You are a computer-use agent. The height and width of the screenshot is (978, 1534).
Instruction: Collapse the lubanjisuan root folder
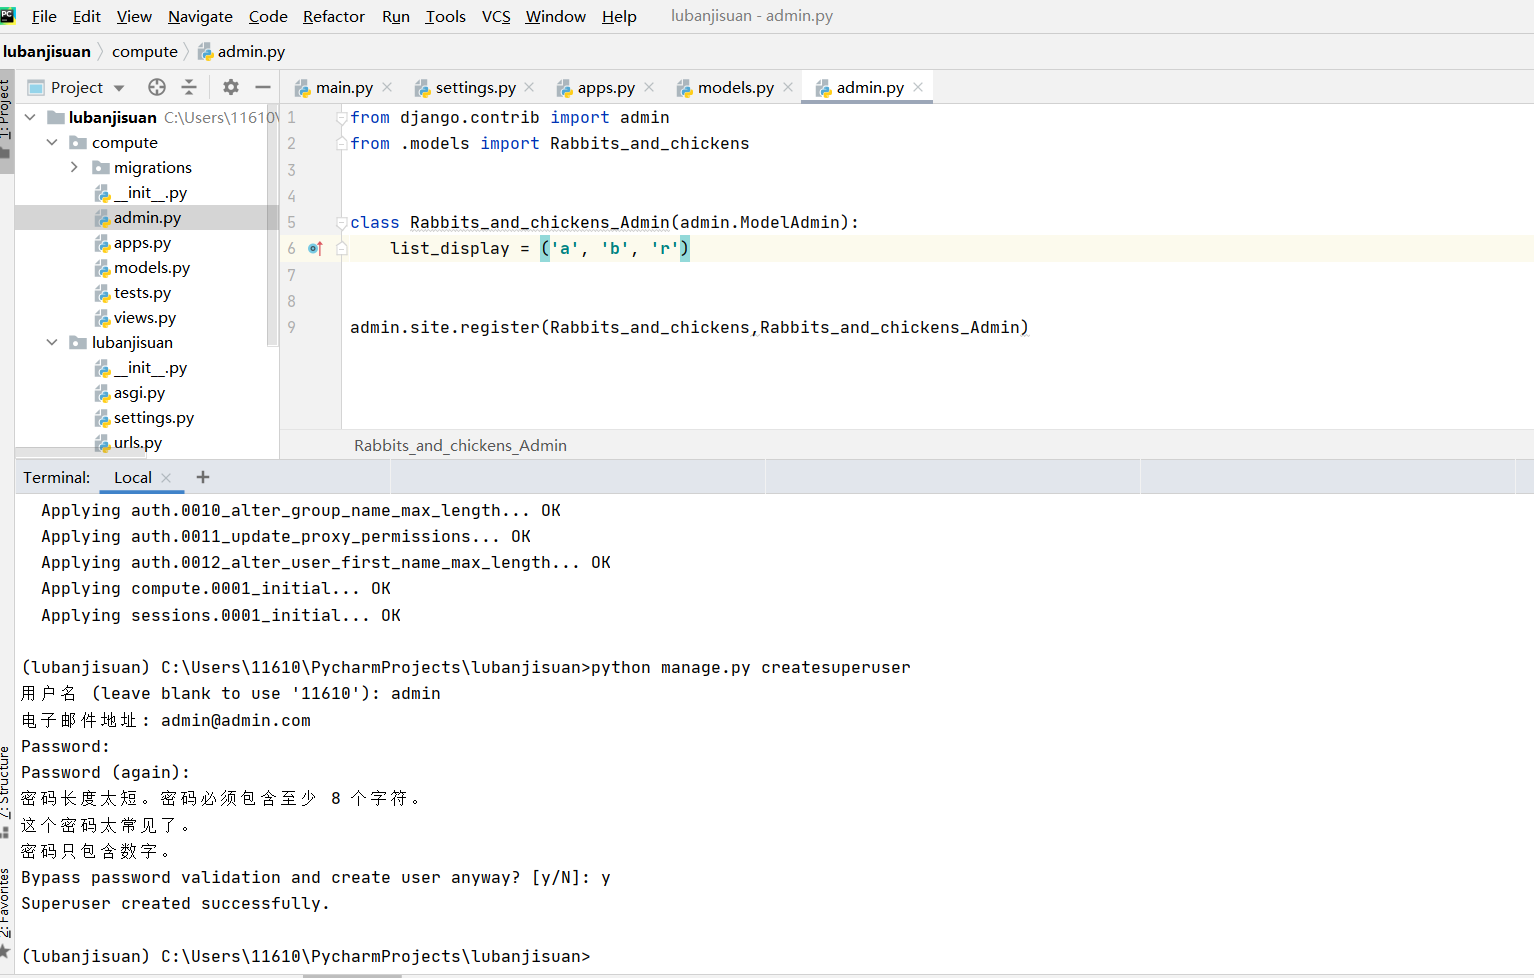(30, 117)
